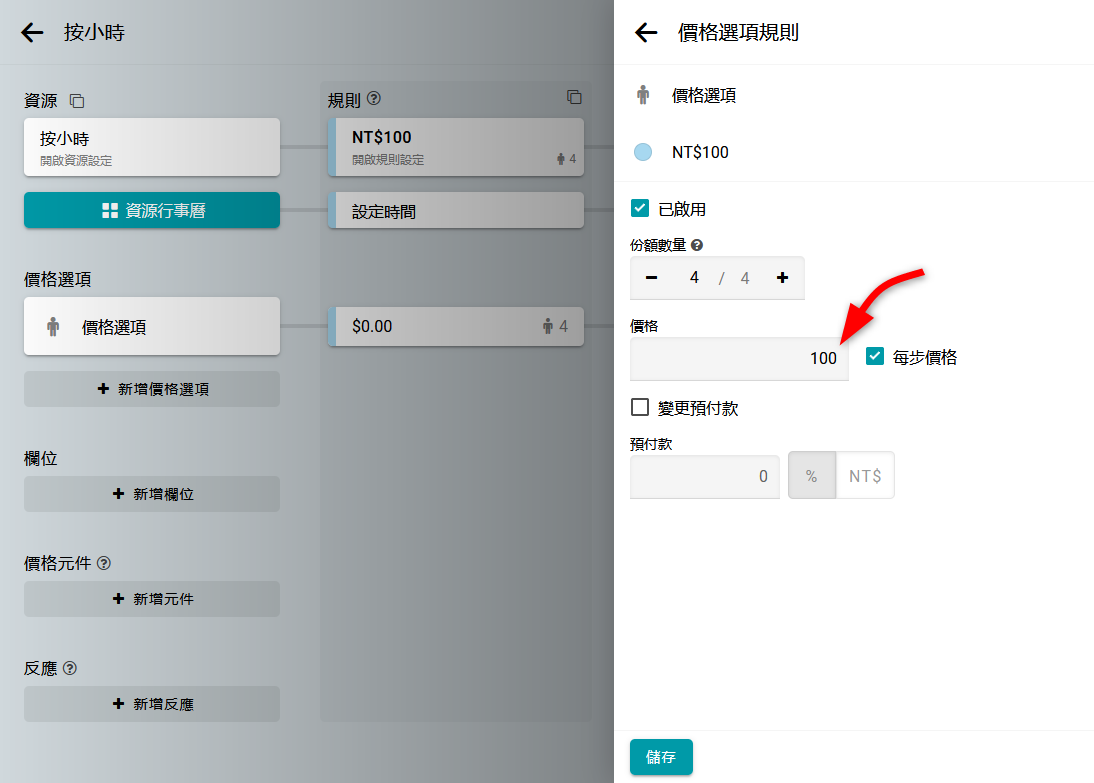This screenshot has height=783, width=1094.
Task: Enable the 變更預付款 checkbox
Action: pyautogui.click(x=641, y=407)
